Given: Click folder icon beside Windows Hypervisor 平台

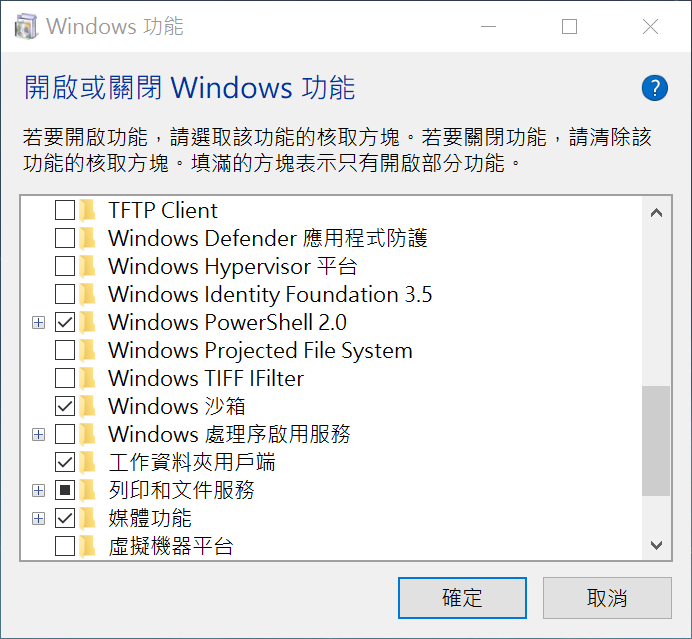Looking at the screenshot, I should point(89,267).
